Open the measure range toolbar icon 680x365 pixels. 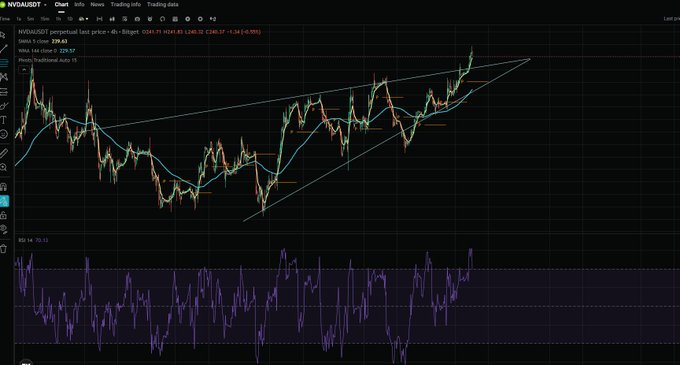coord(99,19)
